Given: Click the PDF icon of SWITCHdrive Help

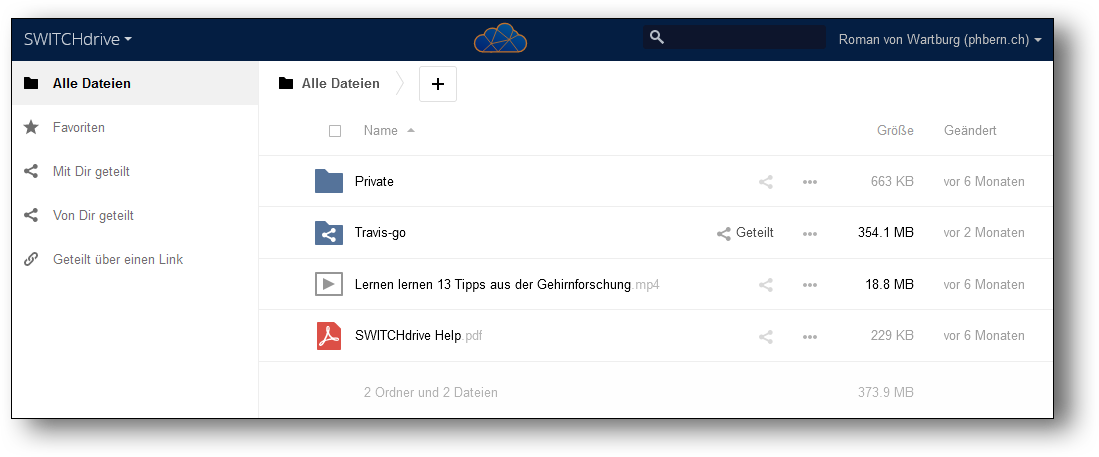Looking at the screenshot, I should (x=329, y=336).
